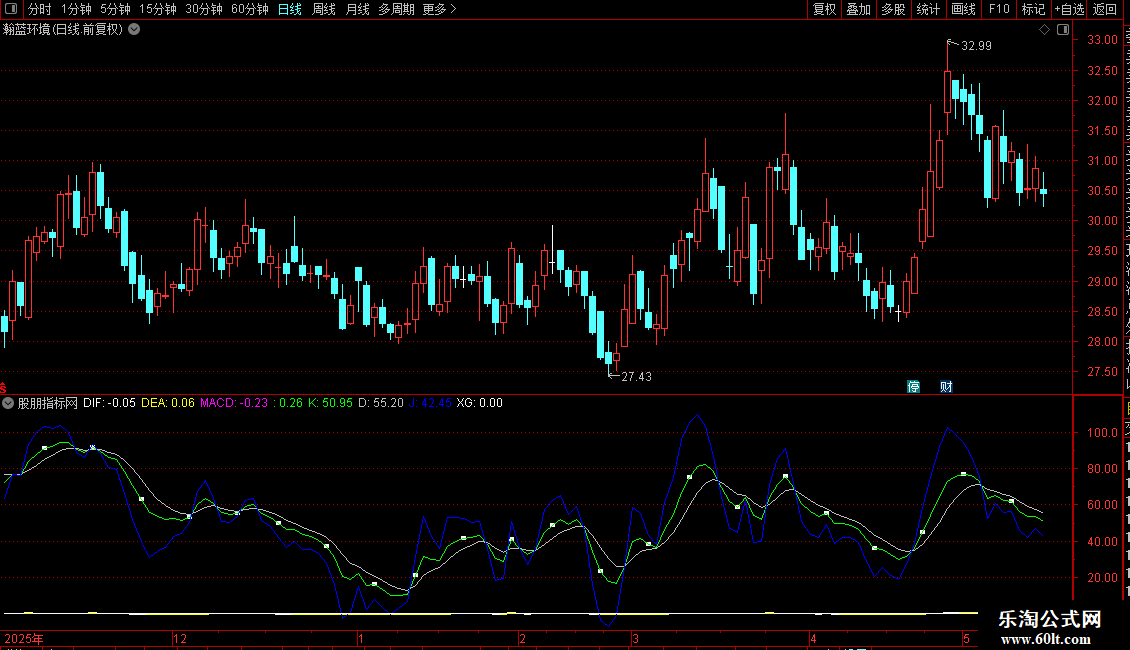
Task: Select the 15分钟 period tab
Action: 158,9
